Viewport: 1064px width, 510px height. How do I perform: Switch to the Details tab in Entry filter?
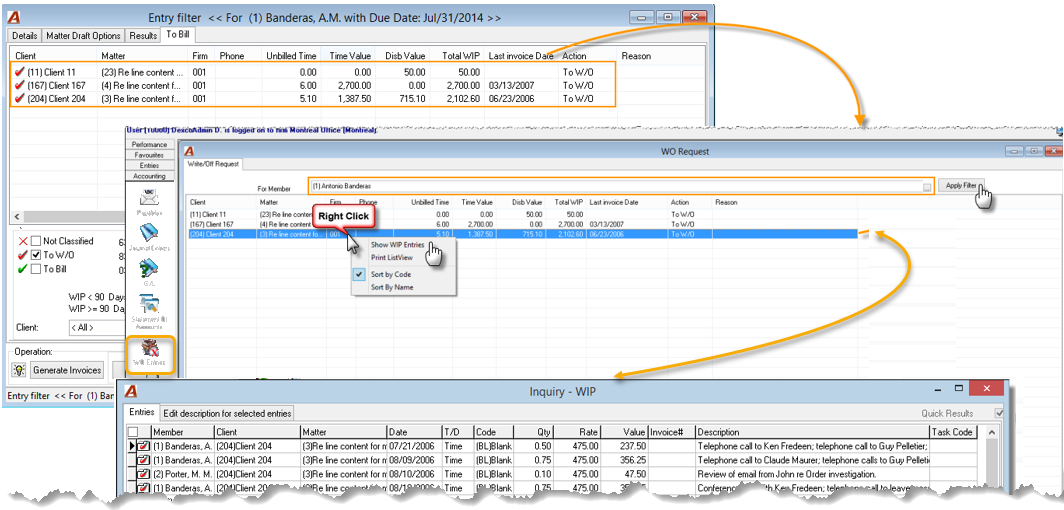tap(24, 35)
